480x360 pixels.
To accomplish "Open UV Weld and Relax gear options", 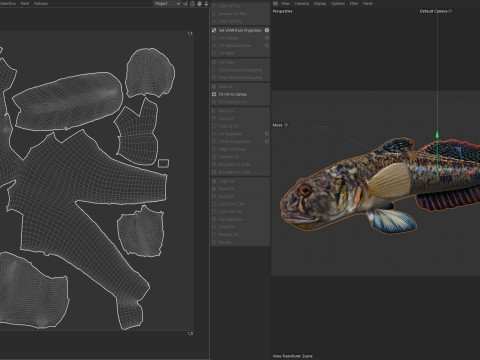I will pyautogui.click(x=267, y=46).
